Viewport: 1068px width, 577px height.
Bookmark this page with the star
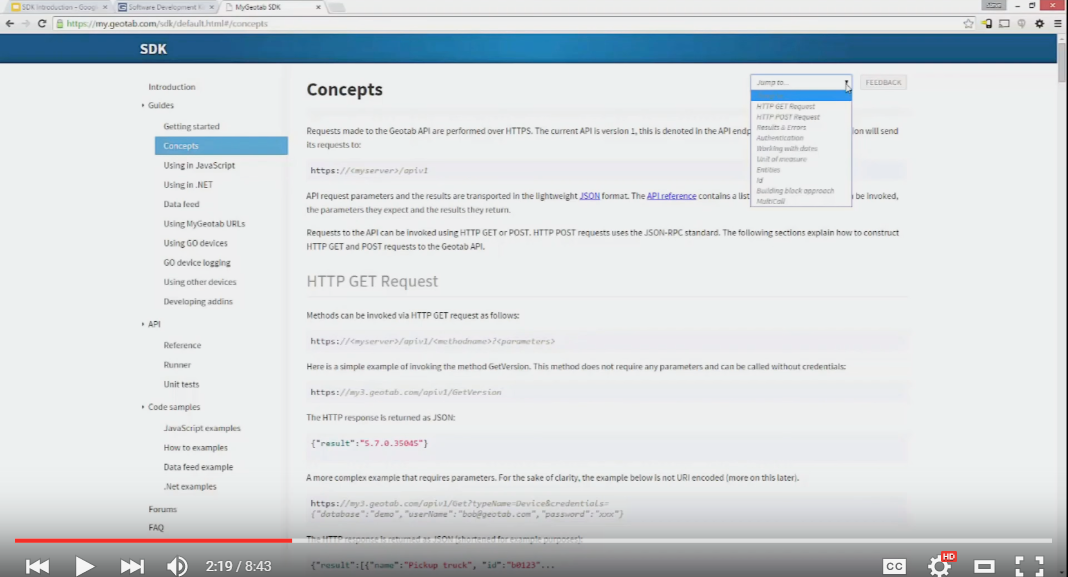coord(968,23)
